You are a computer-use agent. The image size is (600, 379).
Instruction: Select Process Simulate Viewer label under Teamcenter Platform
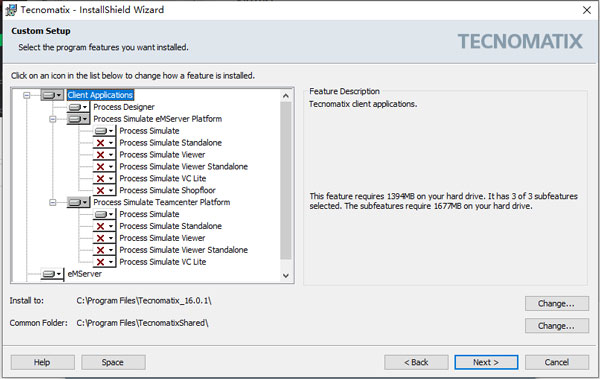tap(162, 238)
